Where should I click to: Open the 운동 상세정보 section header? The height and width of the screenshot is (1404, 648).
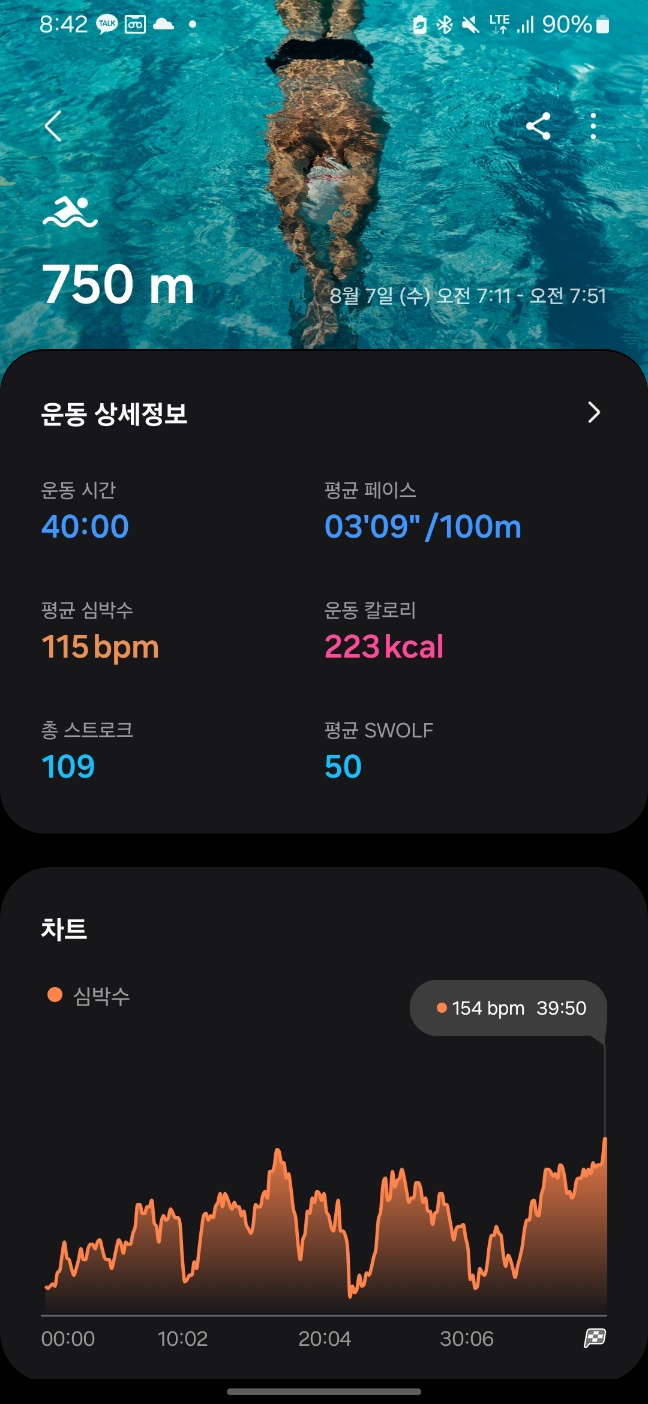[114, 414]
